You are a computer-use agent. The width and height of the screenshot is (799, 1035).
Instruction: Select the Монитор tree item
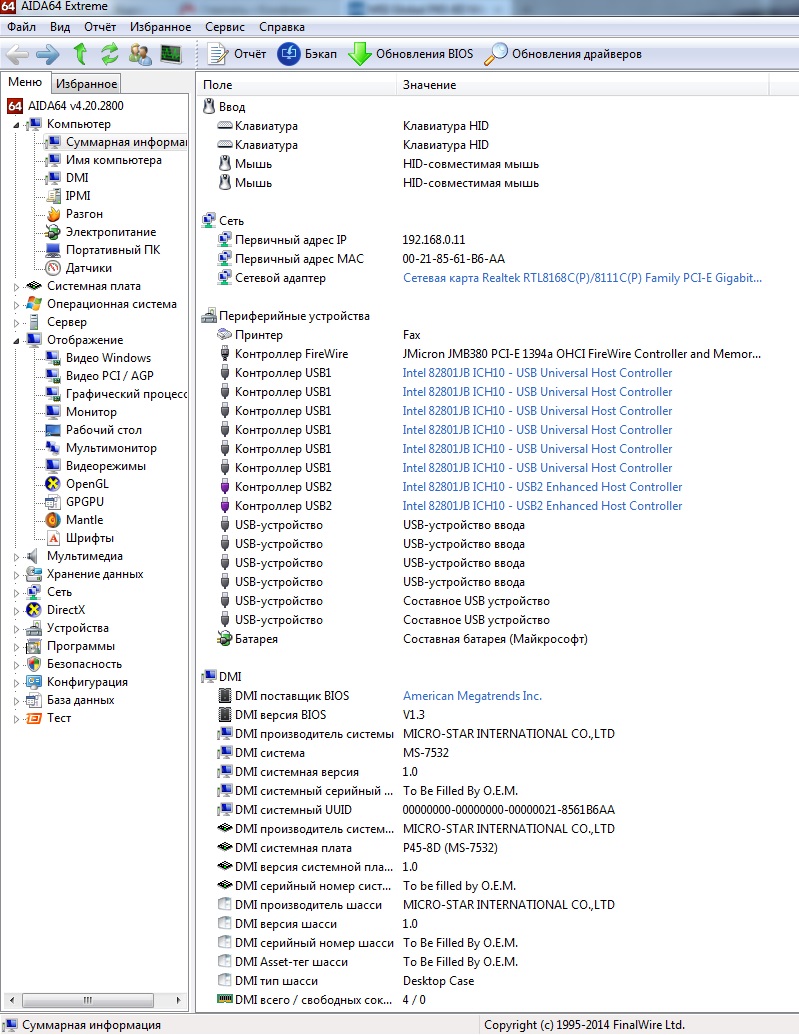click(91, 412)
